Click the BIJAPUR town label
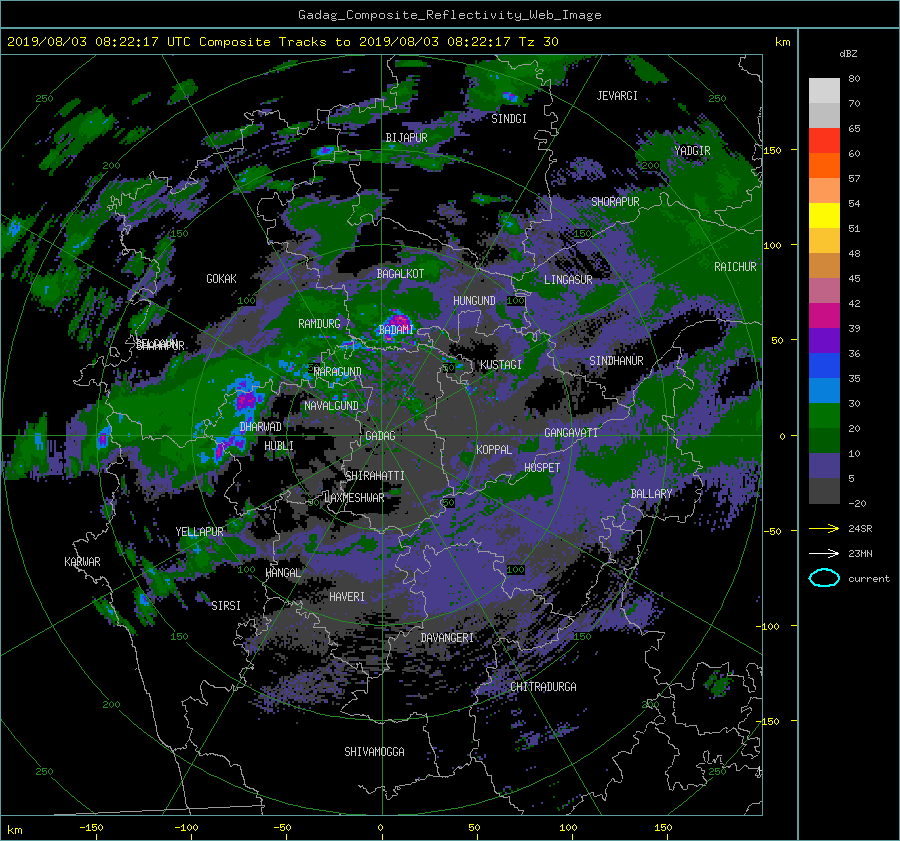This screenshot has height=841, width=900. click(x=406, y=138)
